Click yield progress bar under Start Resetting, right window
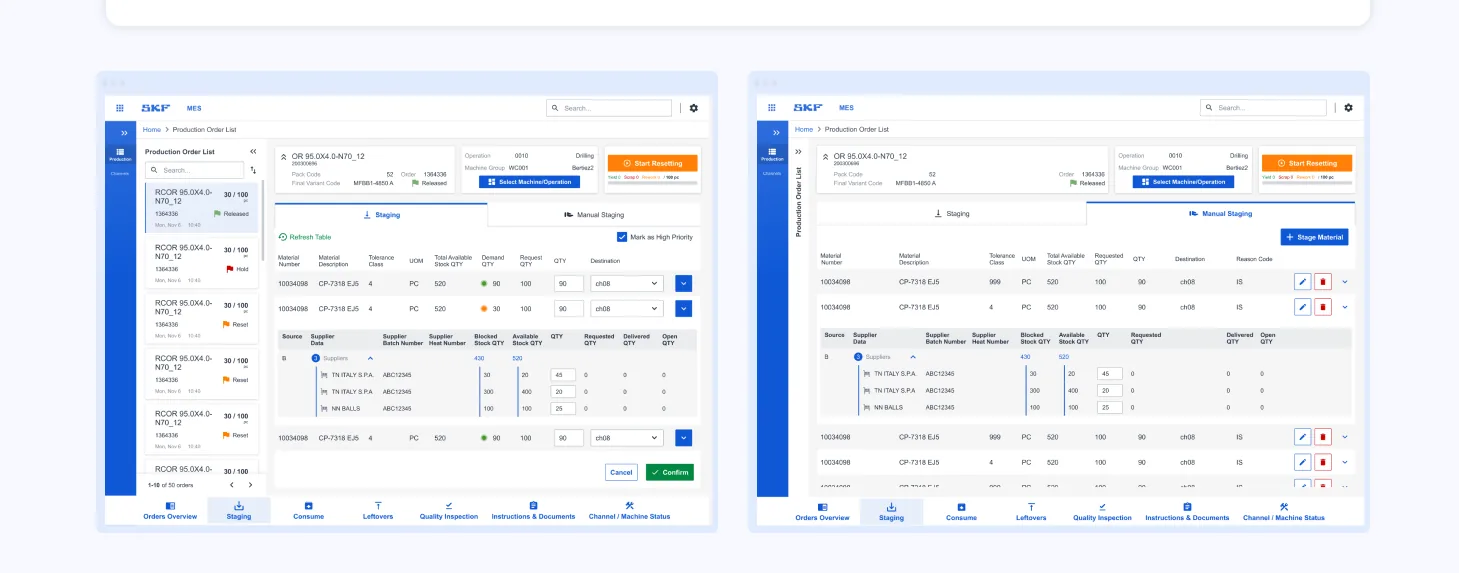The height and width of the screenshot is (573, 1459). pos(1307,183)
